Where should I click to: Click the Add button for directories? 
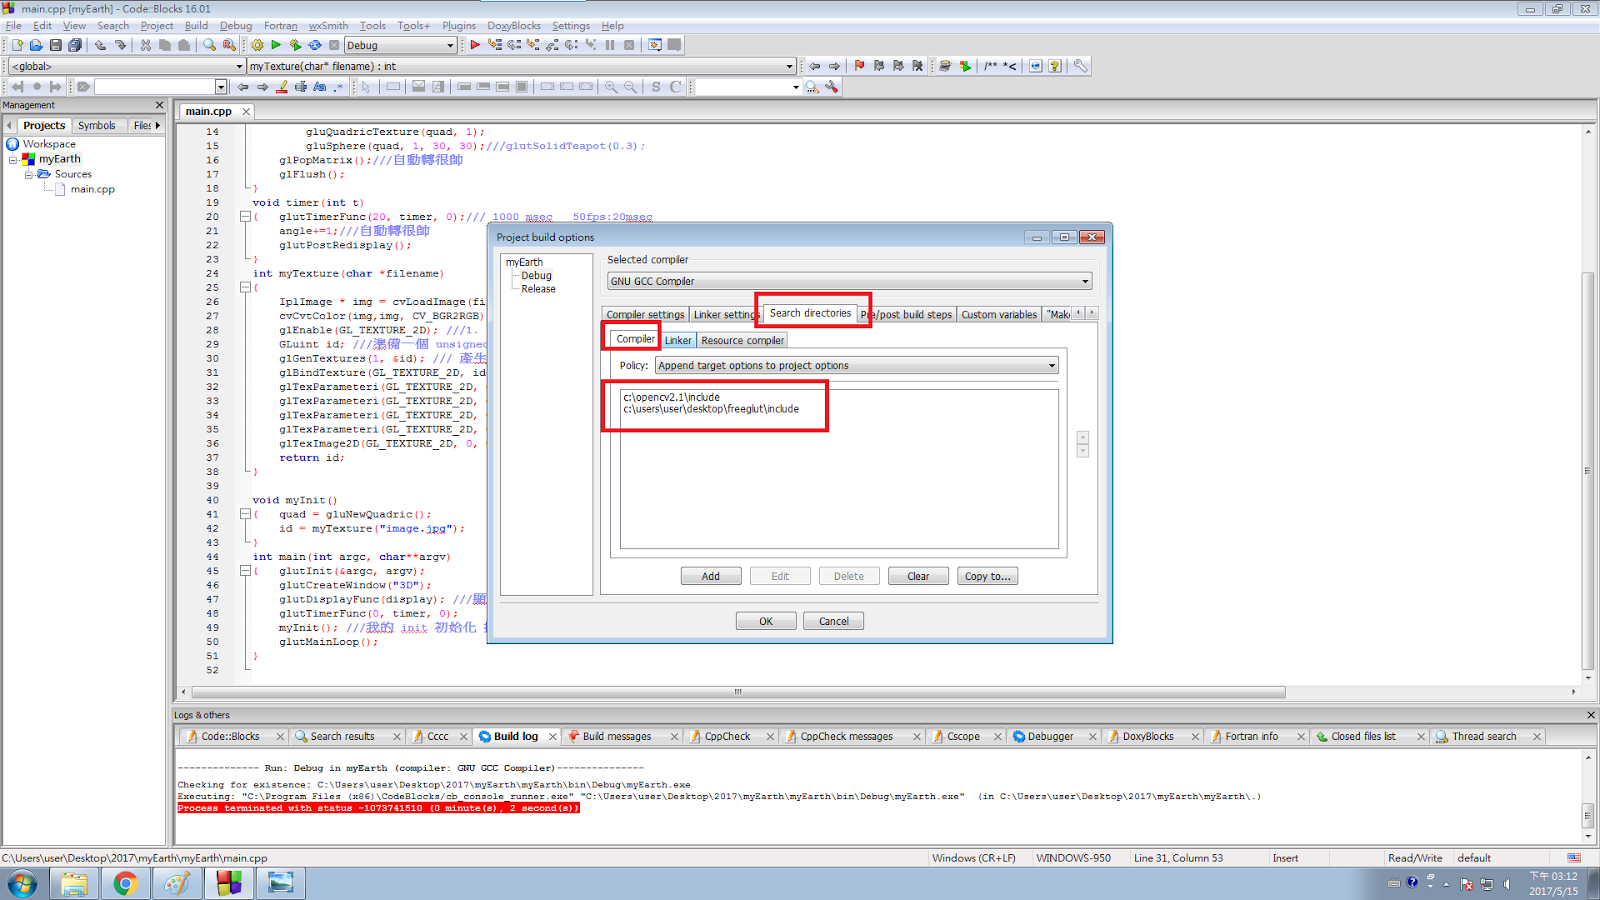pyautogui.click(x=711, y=576)
